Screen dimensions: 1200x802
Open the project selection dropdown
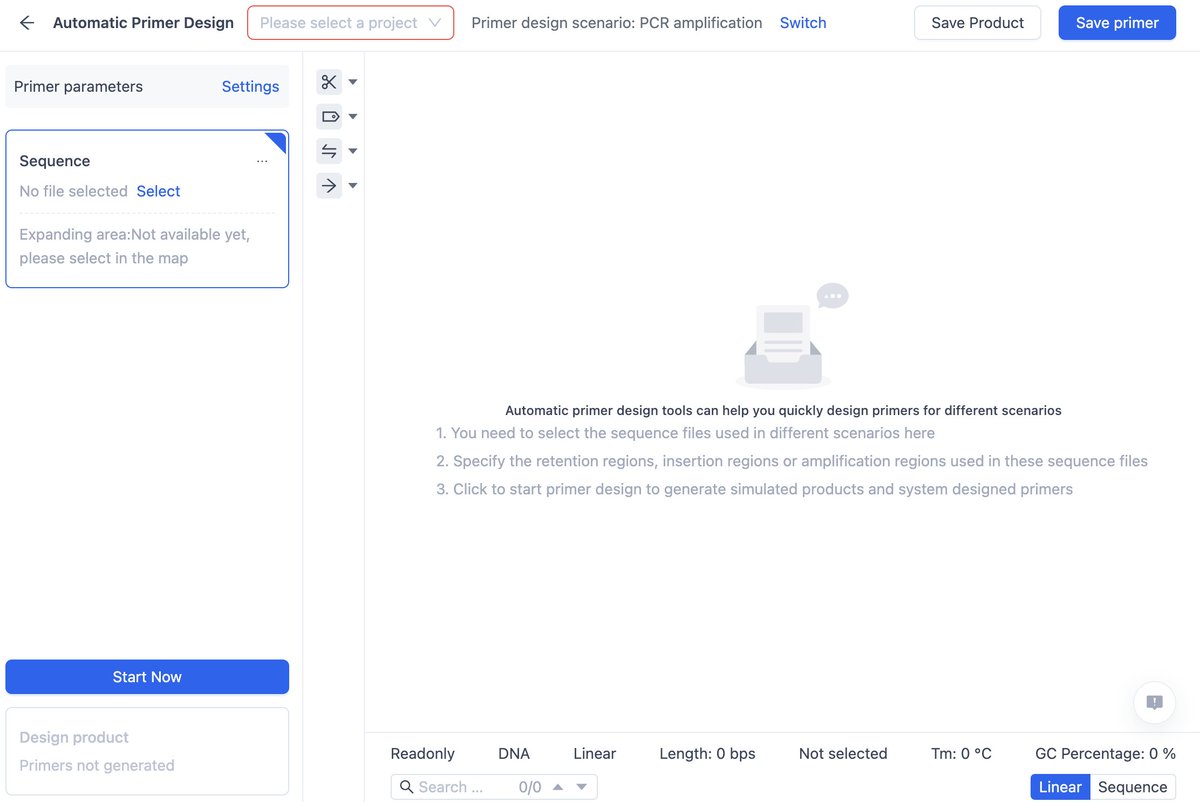350,21
